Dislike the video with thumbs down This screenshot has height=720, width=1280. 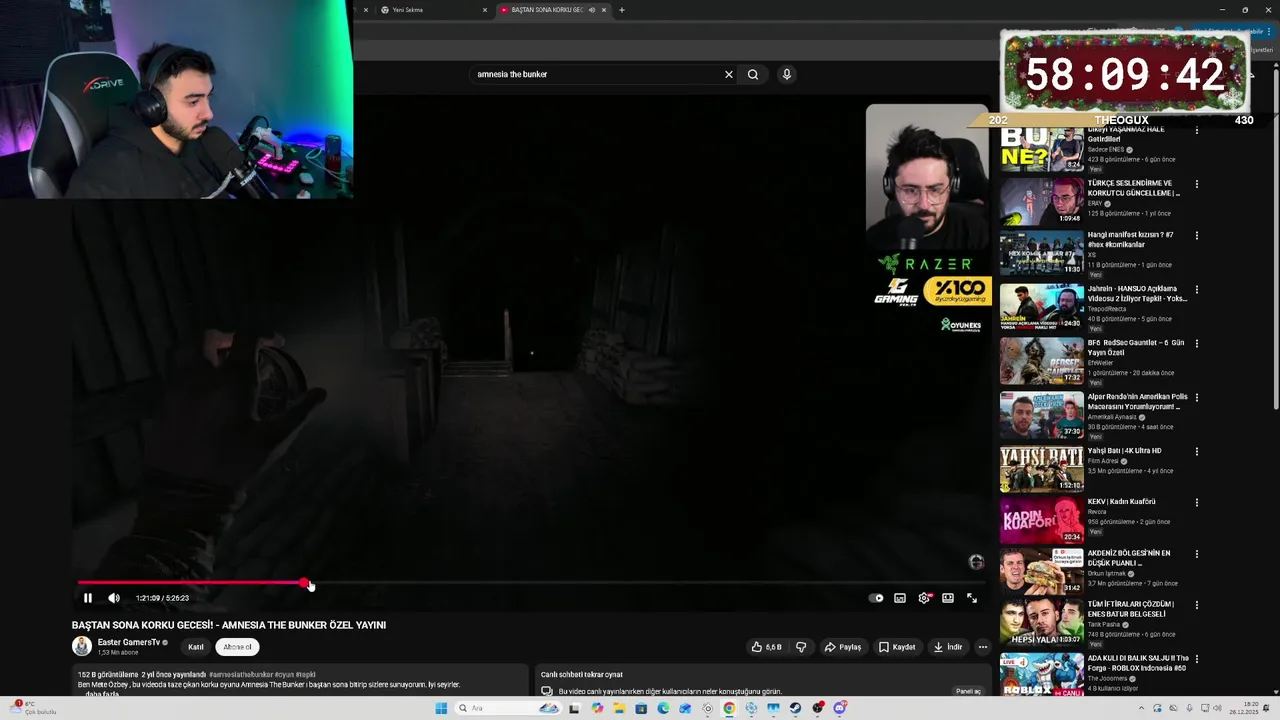point(801,647)
